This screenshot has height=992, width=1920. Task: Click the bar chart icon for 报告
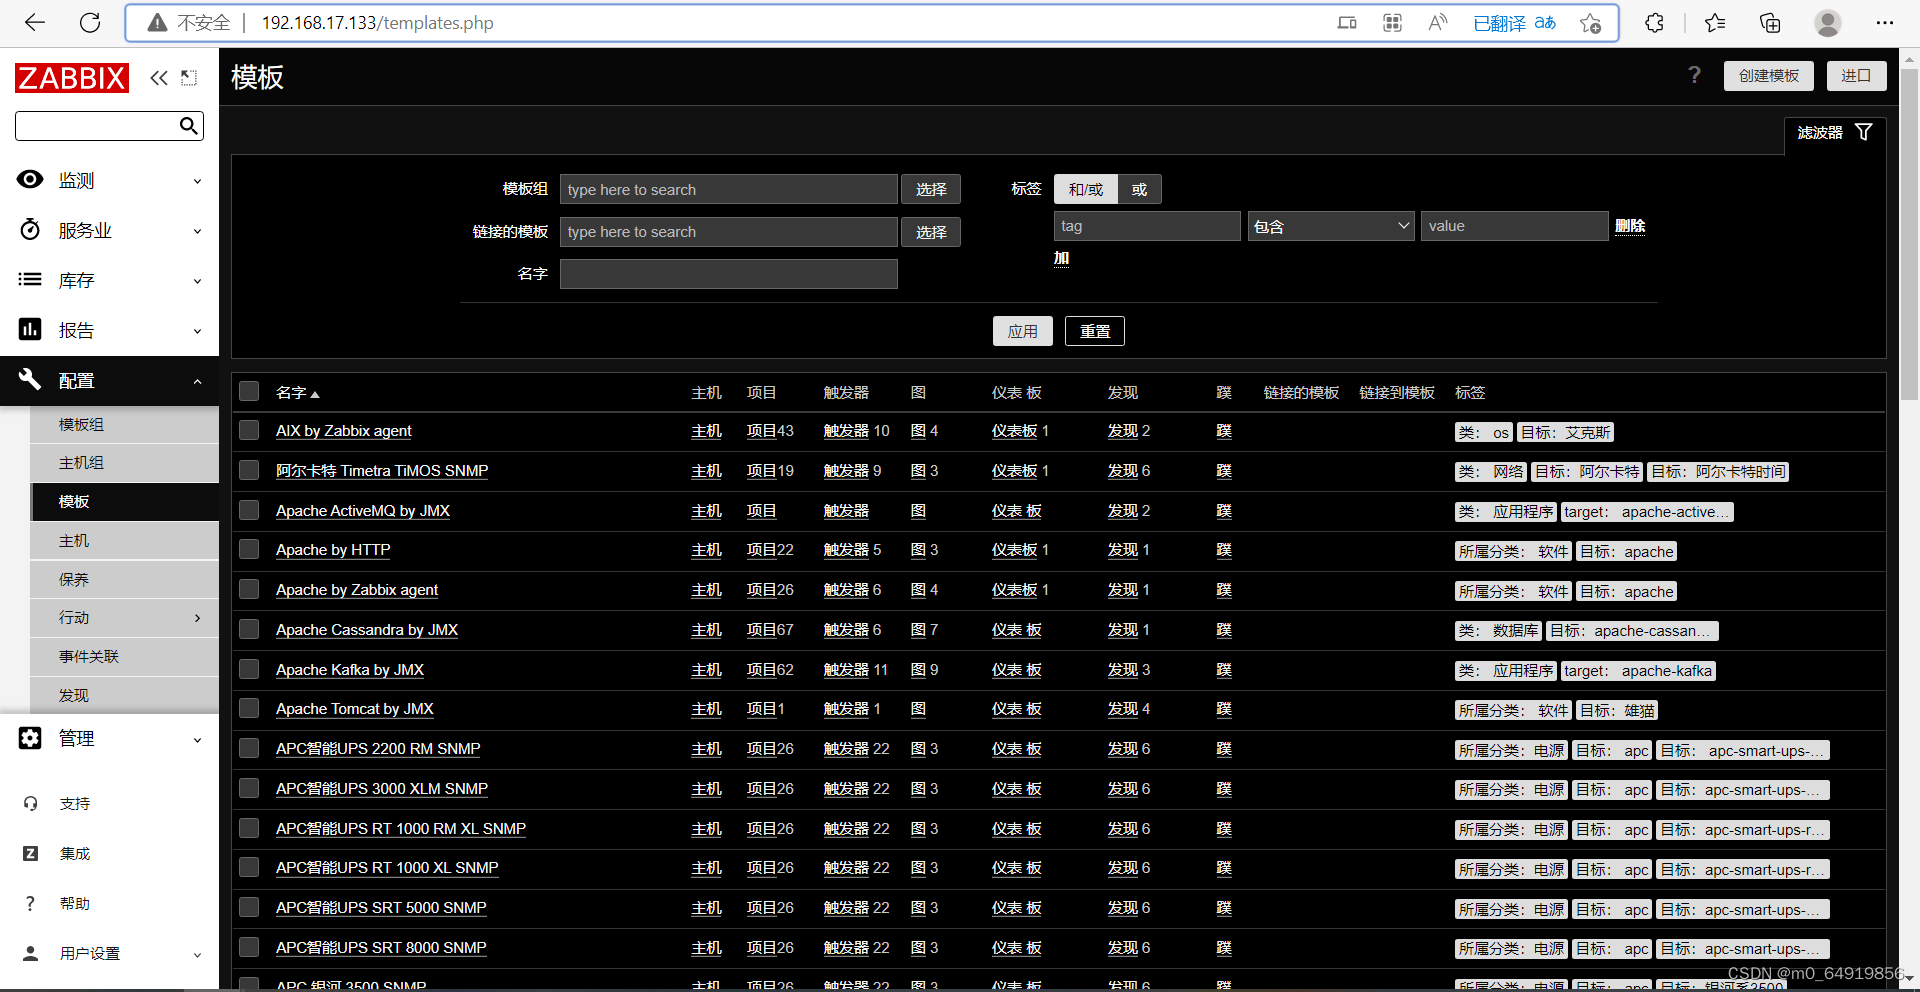(30, 329)
